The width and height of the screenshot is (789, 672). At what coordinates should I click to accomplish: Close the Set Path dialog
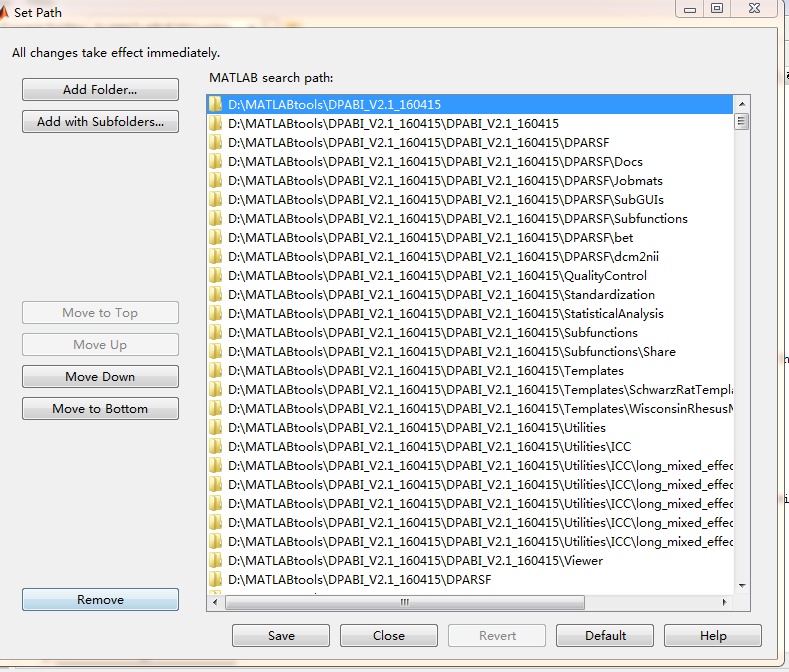coord(388,636)
